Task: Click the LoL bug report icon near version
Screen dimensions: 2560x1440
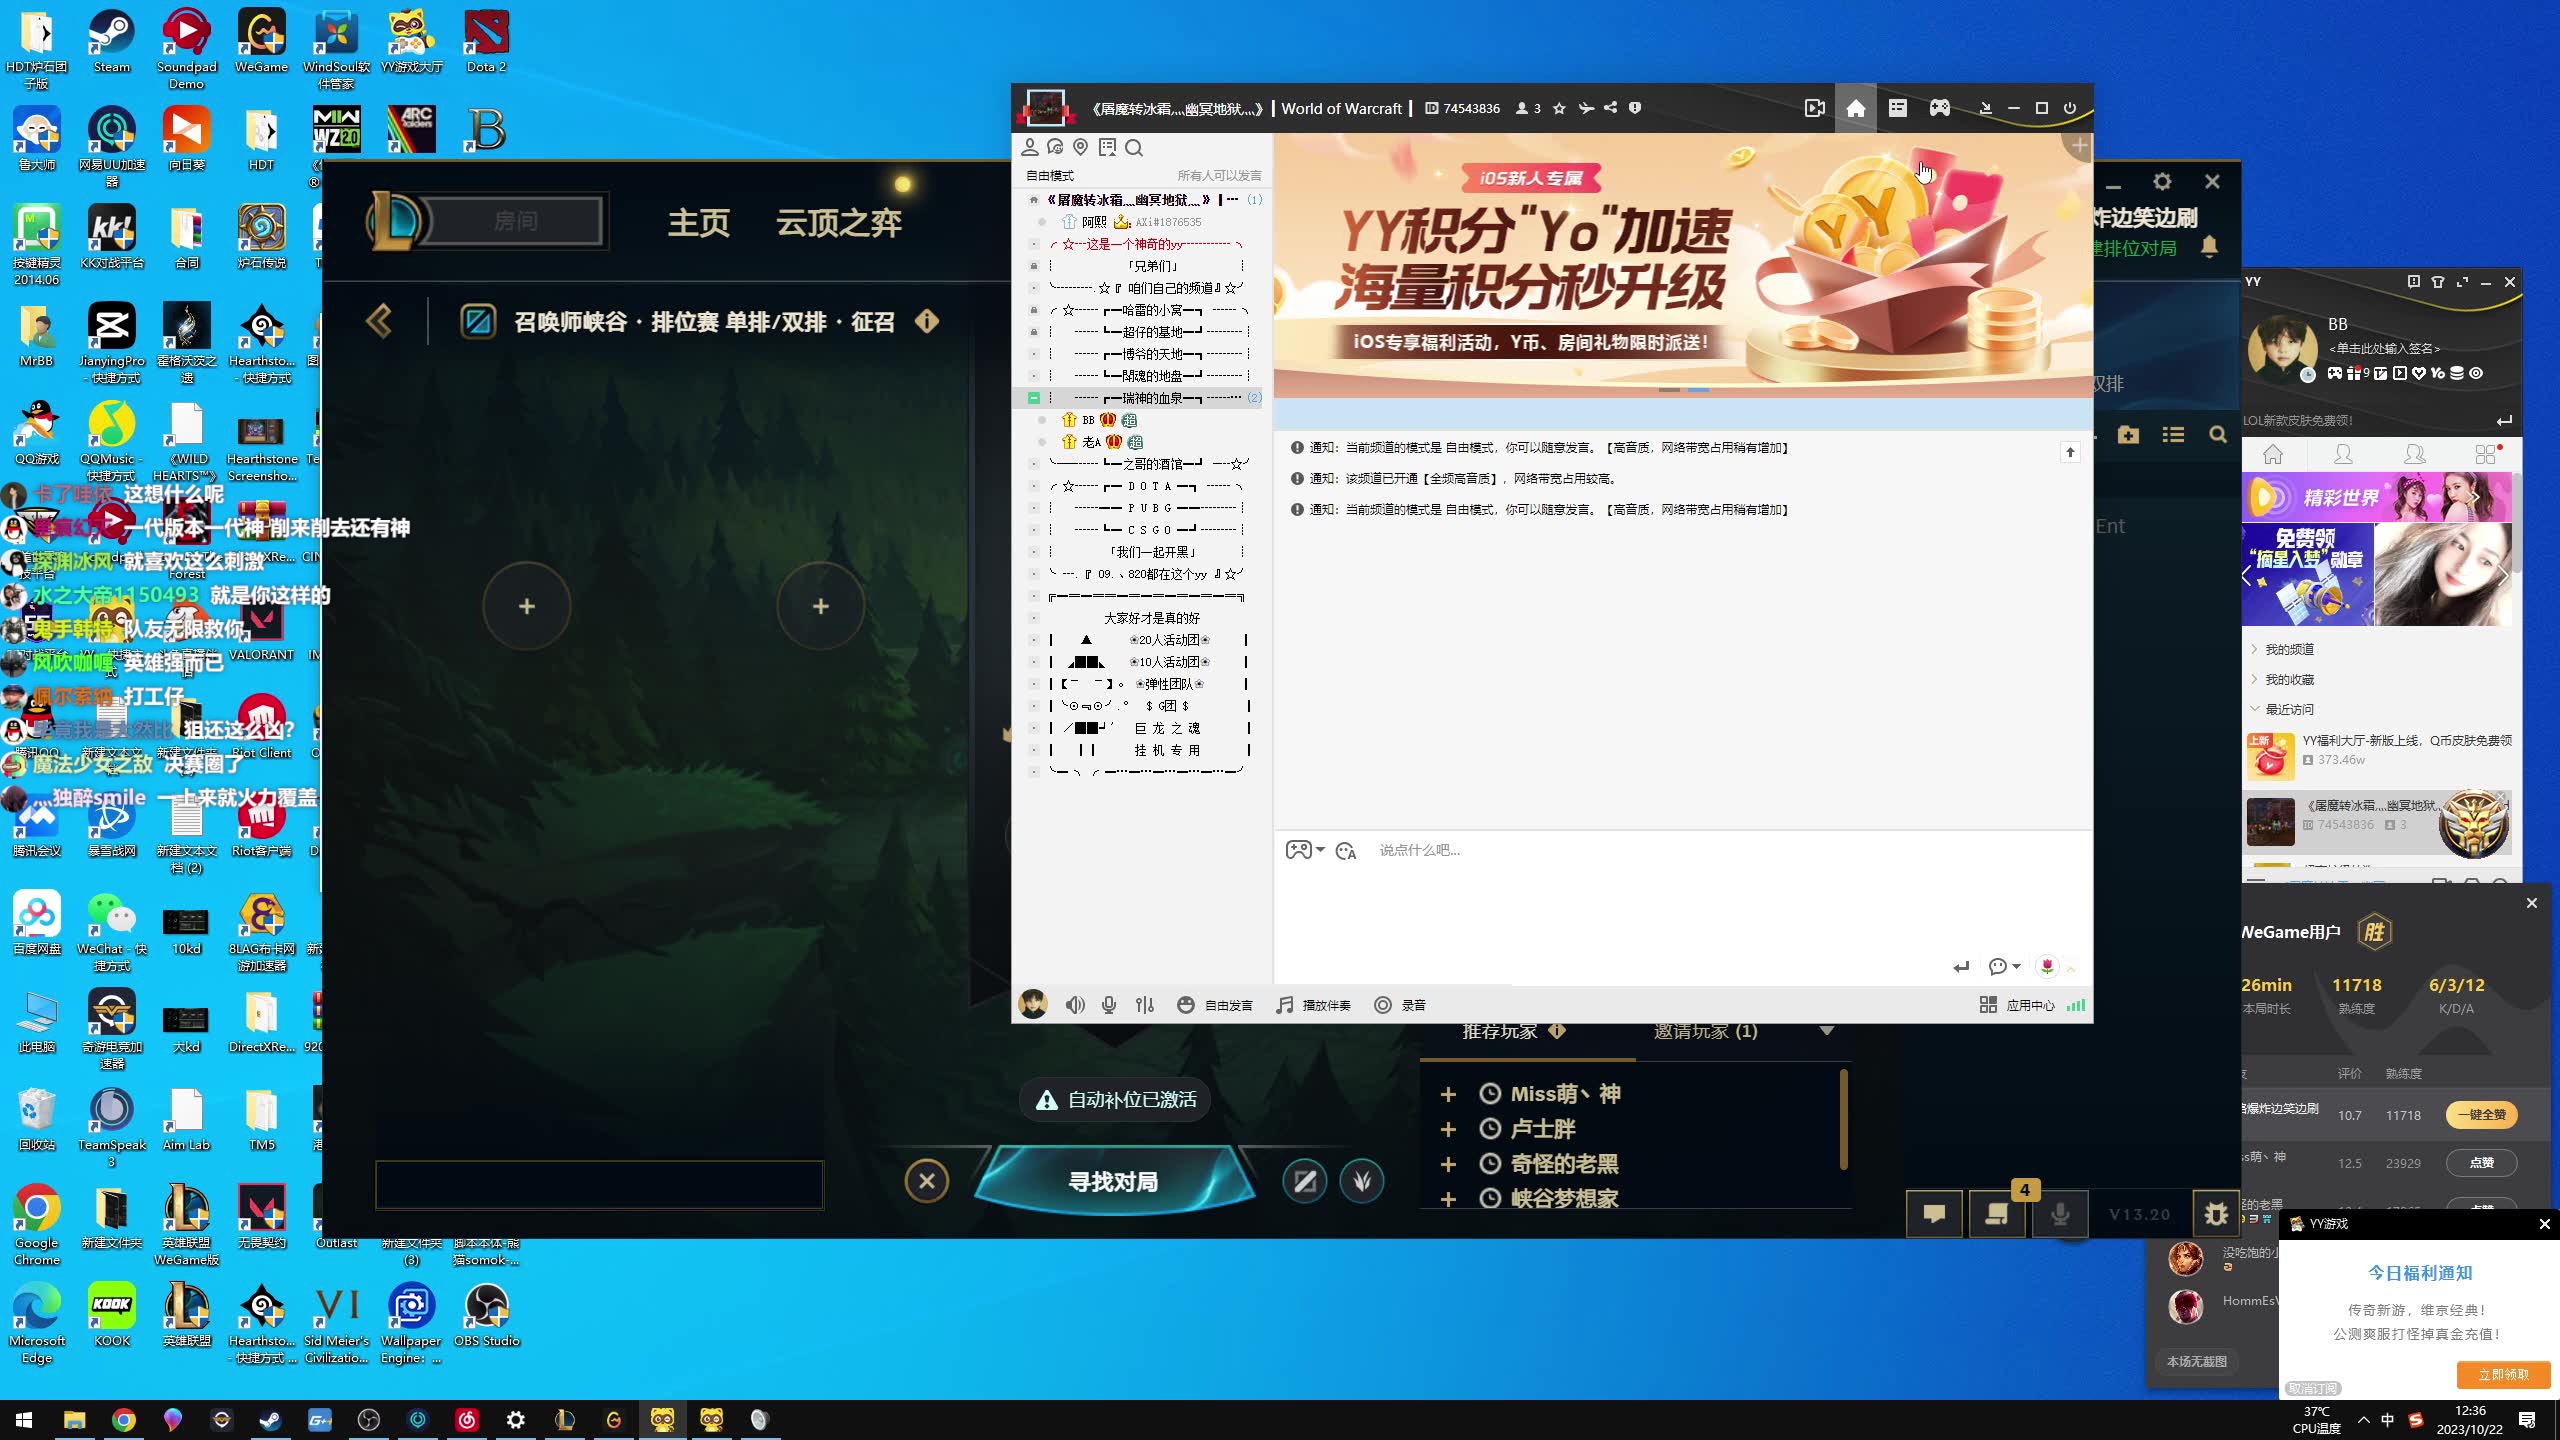Action: coord(2216,1214)
